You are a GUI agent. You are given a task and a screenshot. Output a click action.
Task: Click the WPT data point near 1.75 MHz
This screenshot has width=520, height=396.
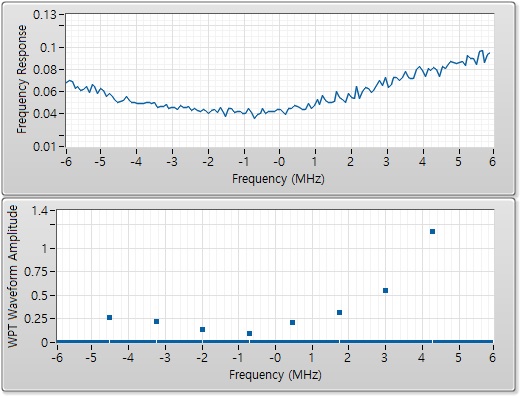pyautogui.click(x=339, y=312)
